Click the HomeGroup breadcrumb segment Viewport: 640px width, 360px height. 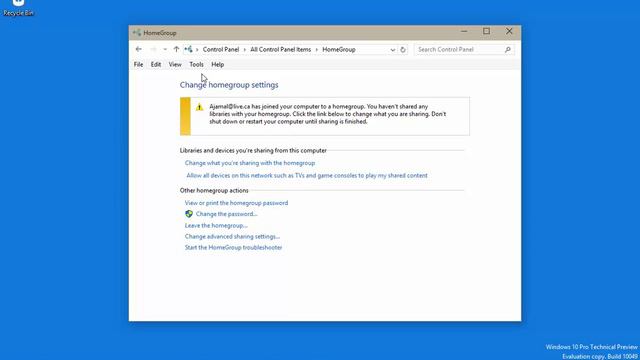[339, 49]
